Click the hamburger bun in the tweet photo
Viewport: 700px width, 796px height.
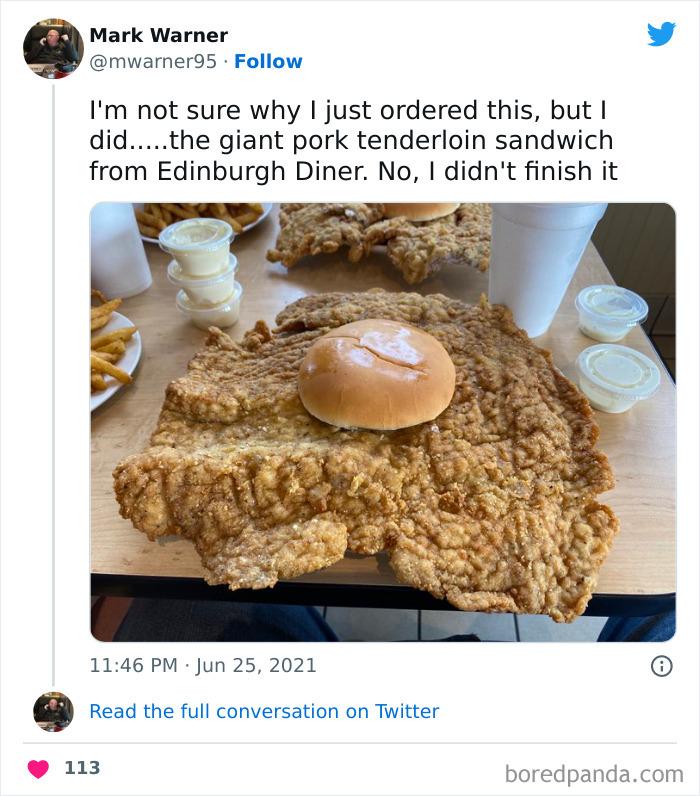(376, 372)
